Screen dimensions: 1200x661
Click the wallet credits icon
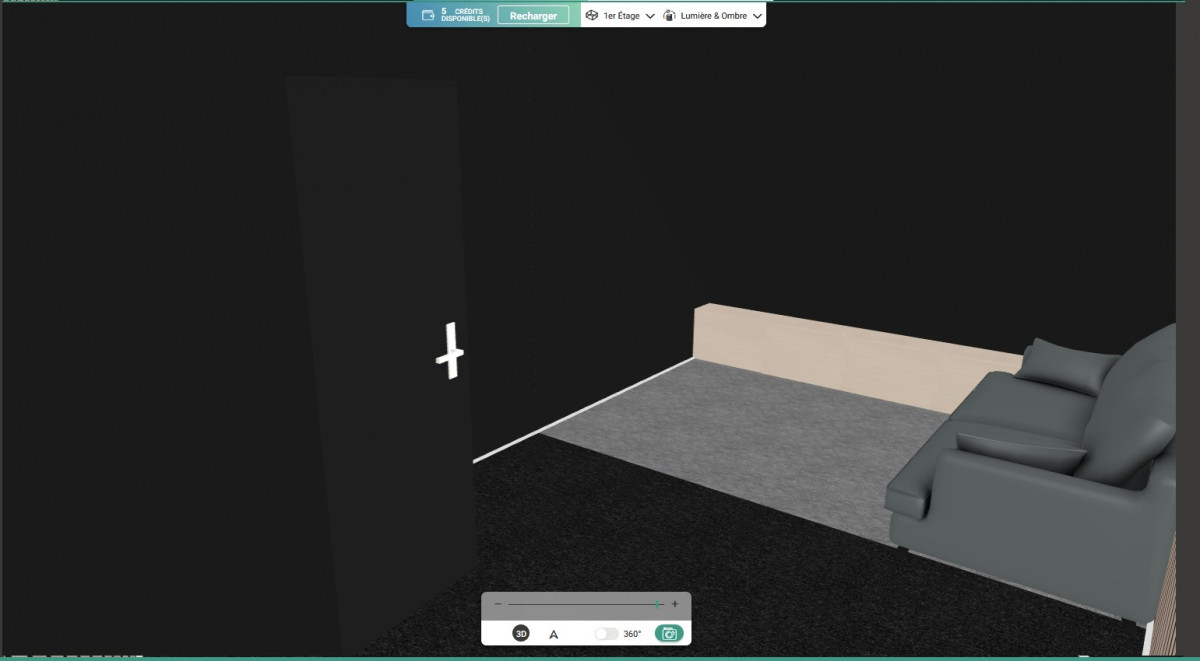pyautogui.click(x=428, y=15)
